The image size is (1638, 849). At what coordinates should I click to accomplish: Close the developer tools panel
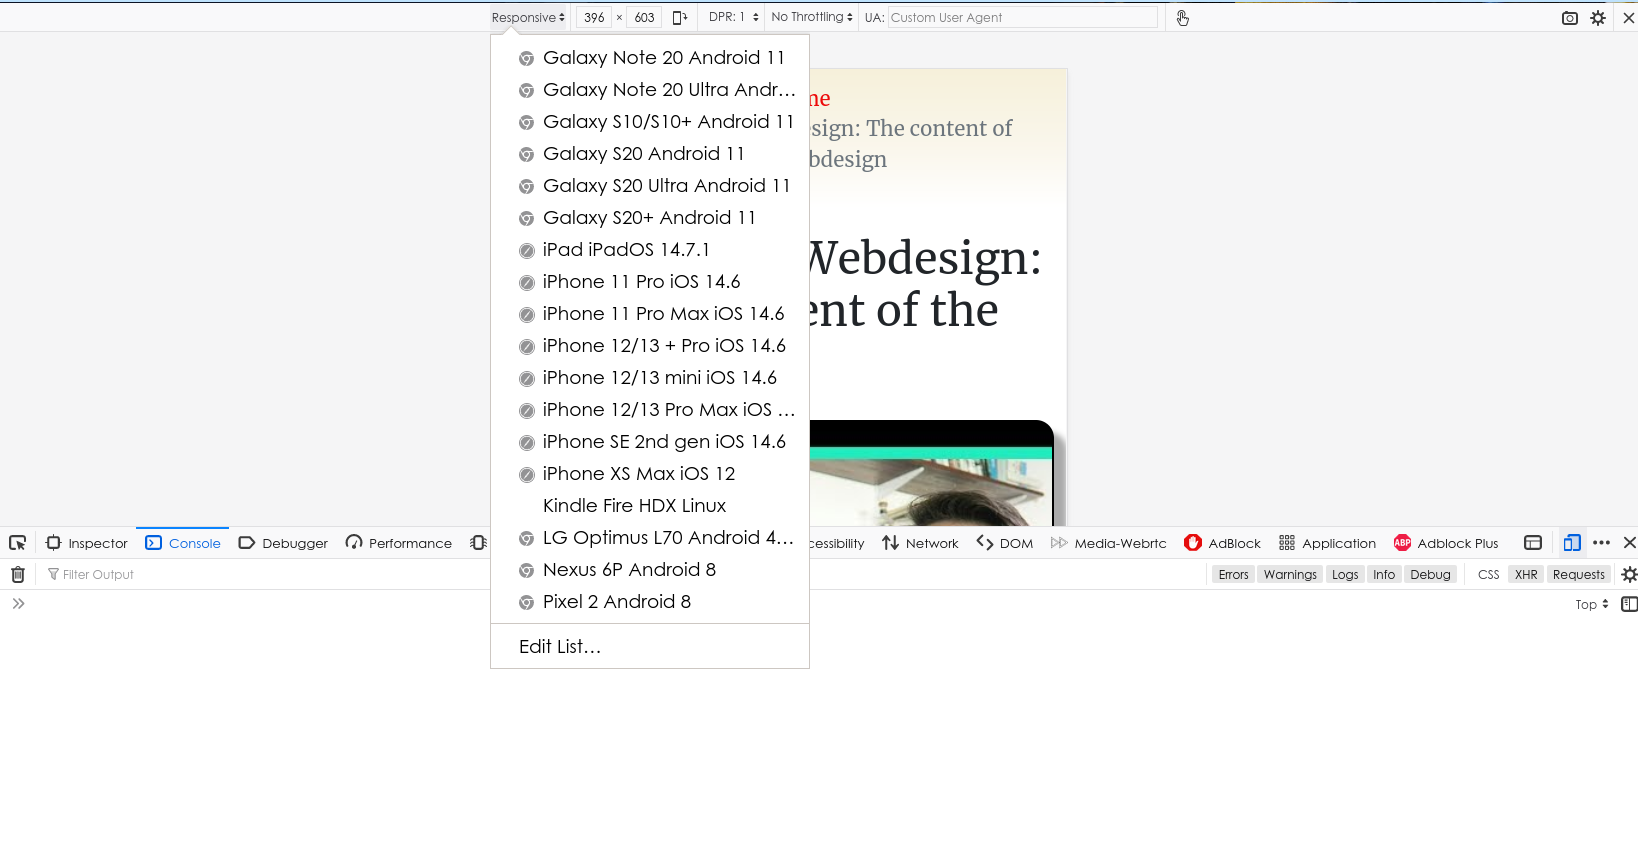(x=1629, y=543)
